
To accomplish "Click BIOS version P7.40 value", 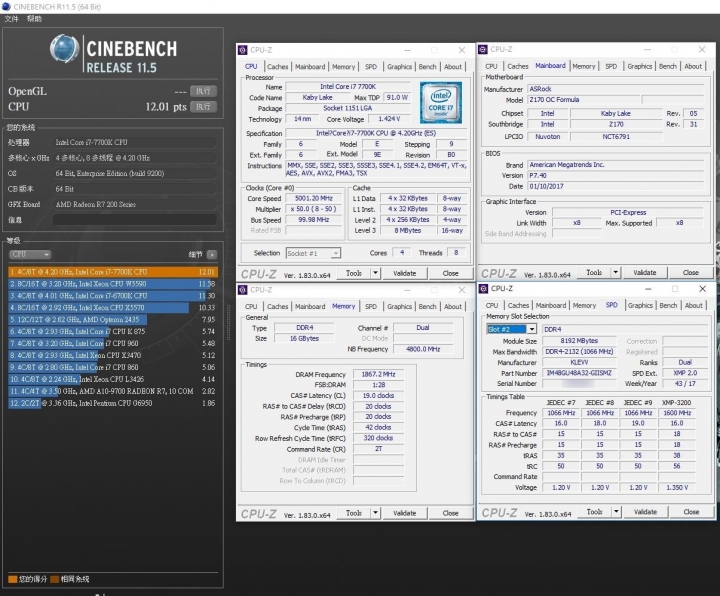I will click(x=615, y=175).
